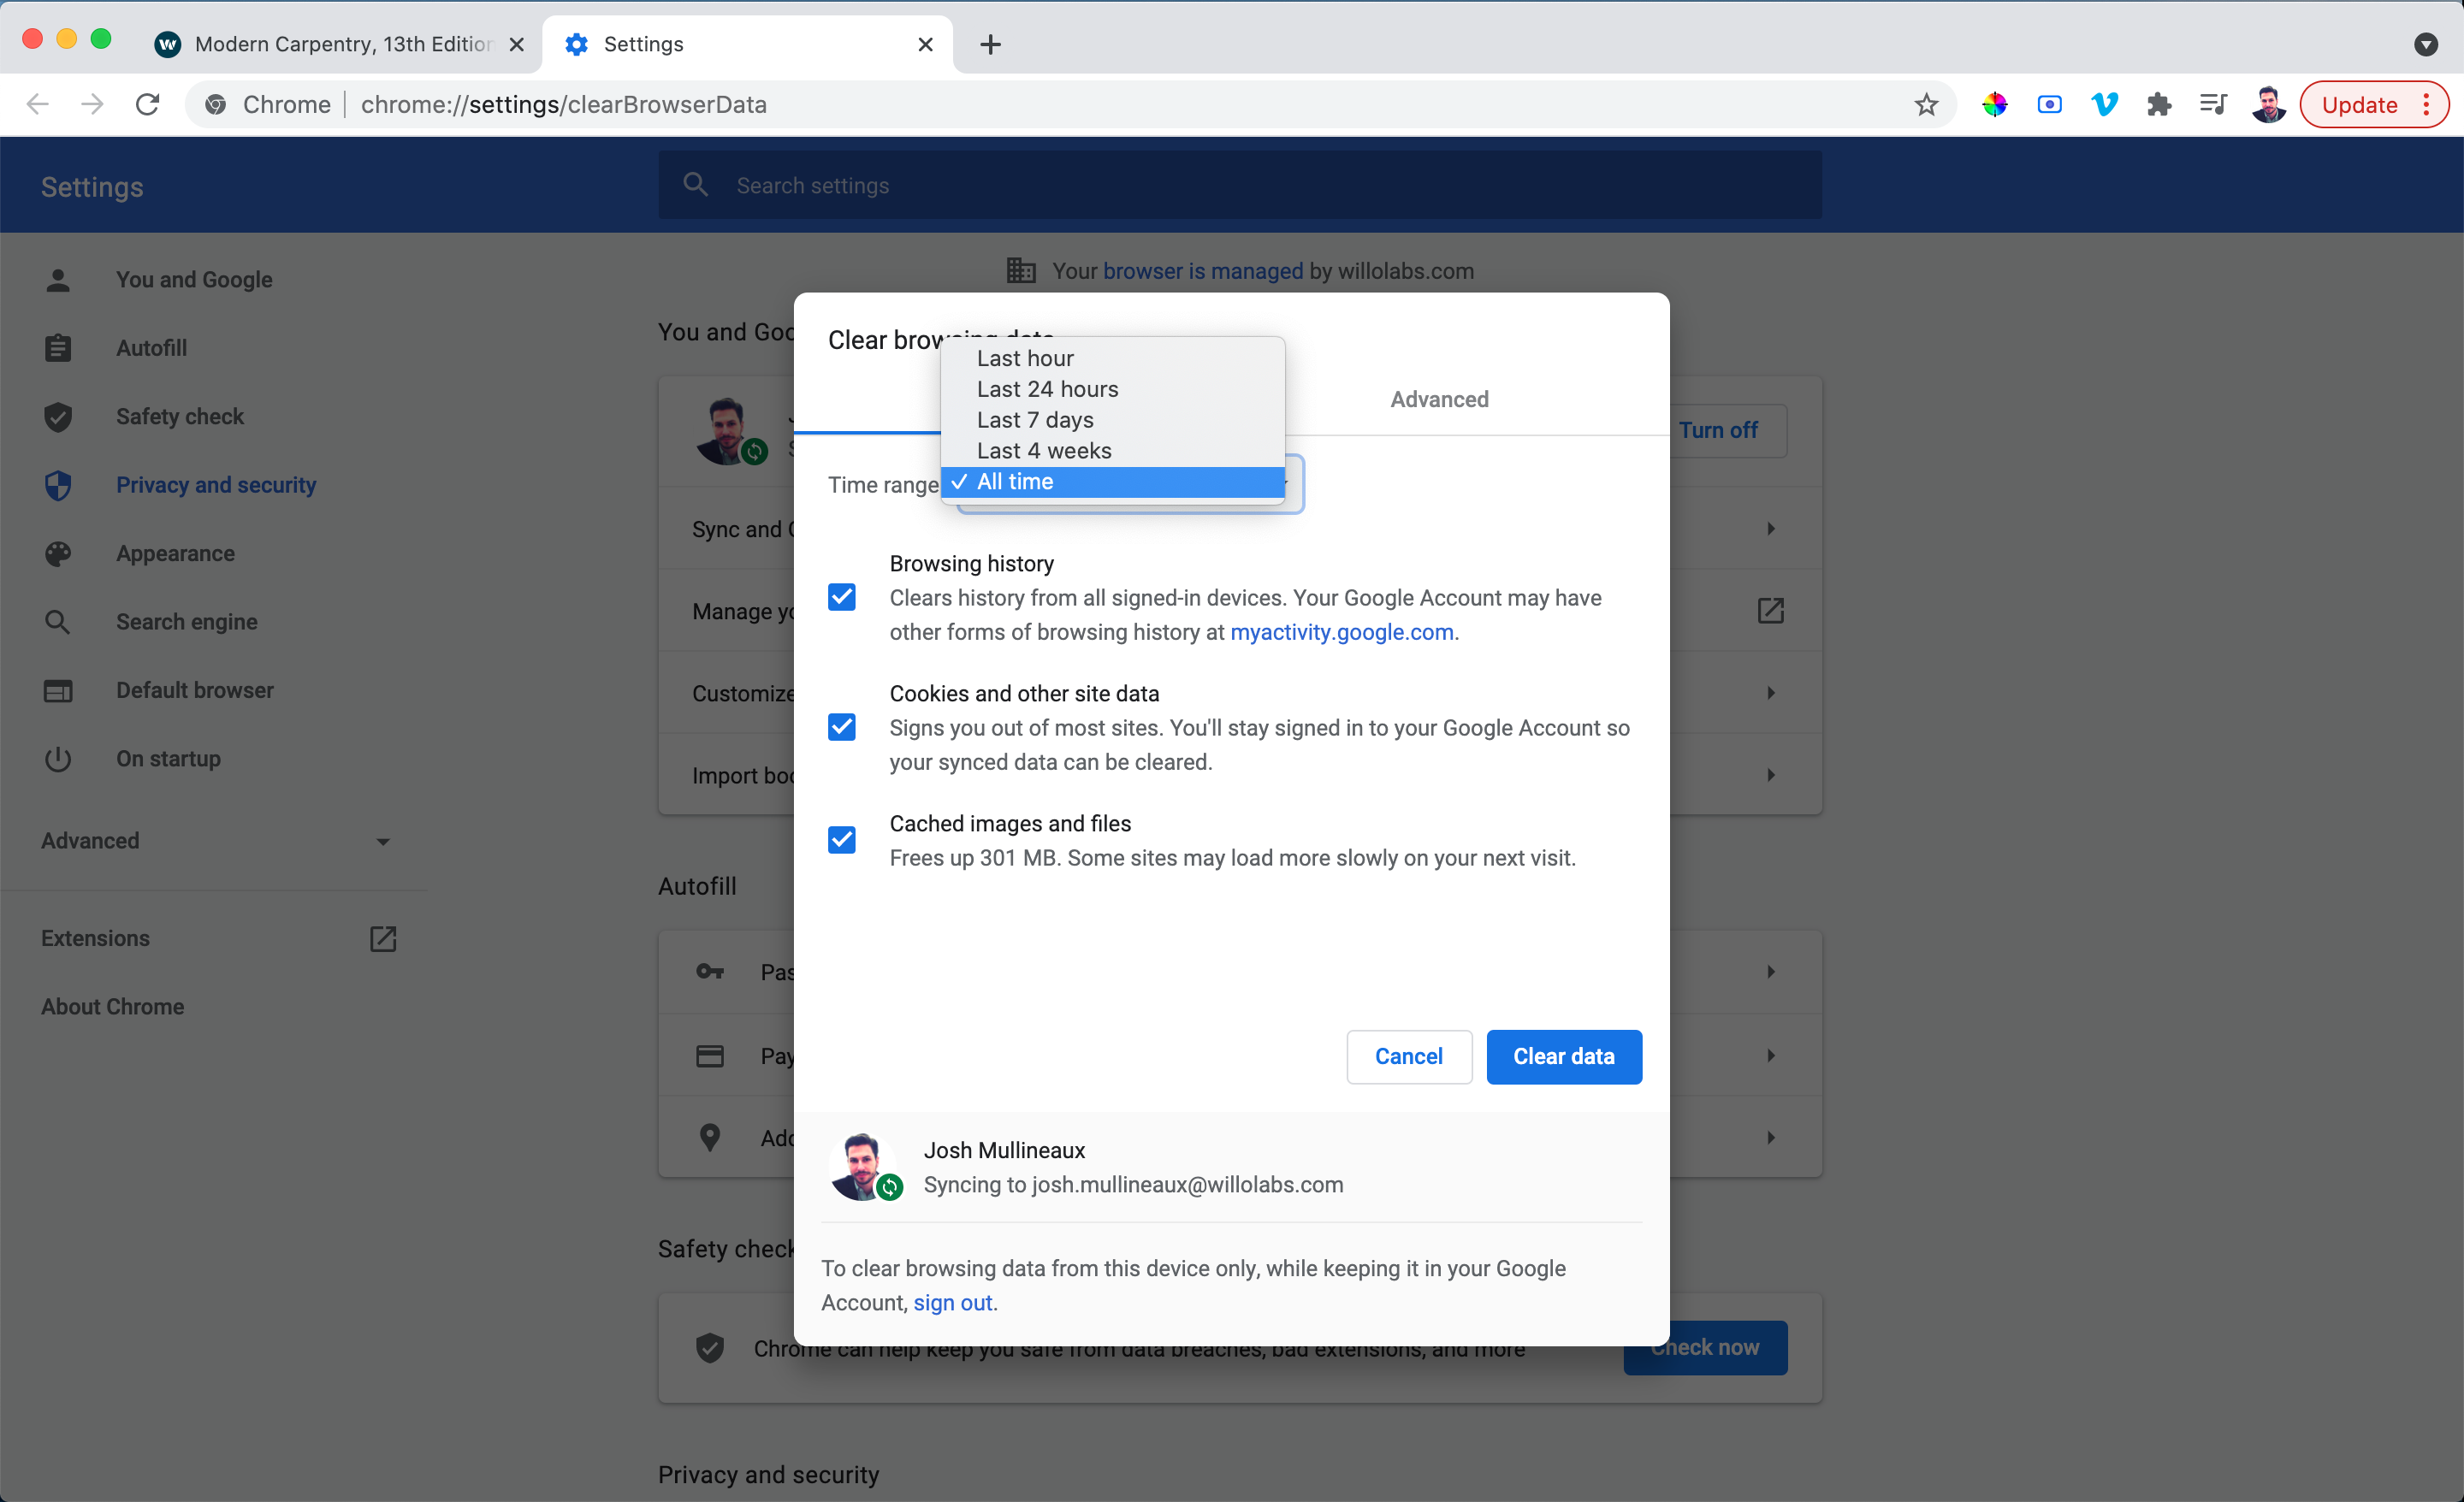Screen dimensions: 2464x1502
Task: Click the Cancel button
Action: coord(1408,1056)
